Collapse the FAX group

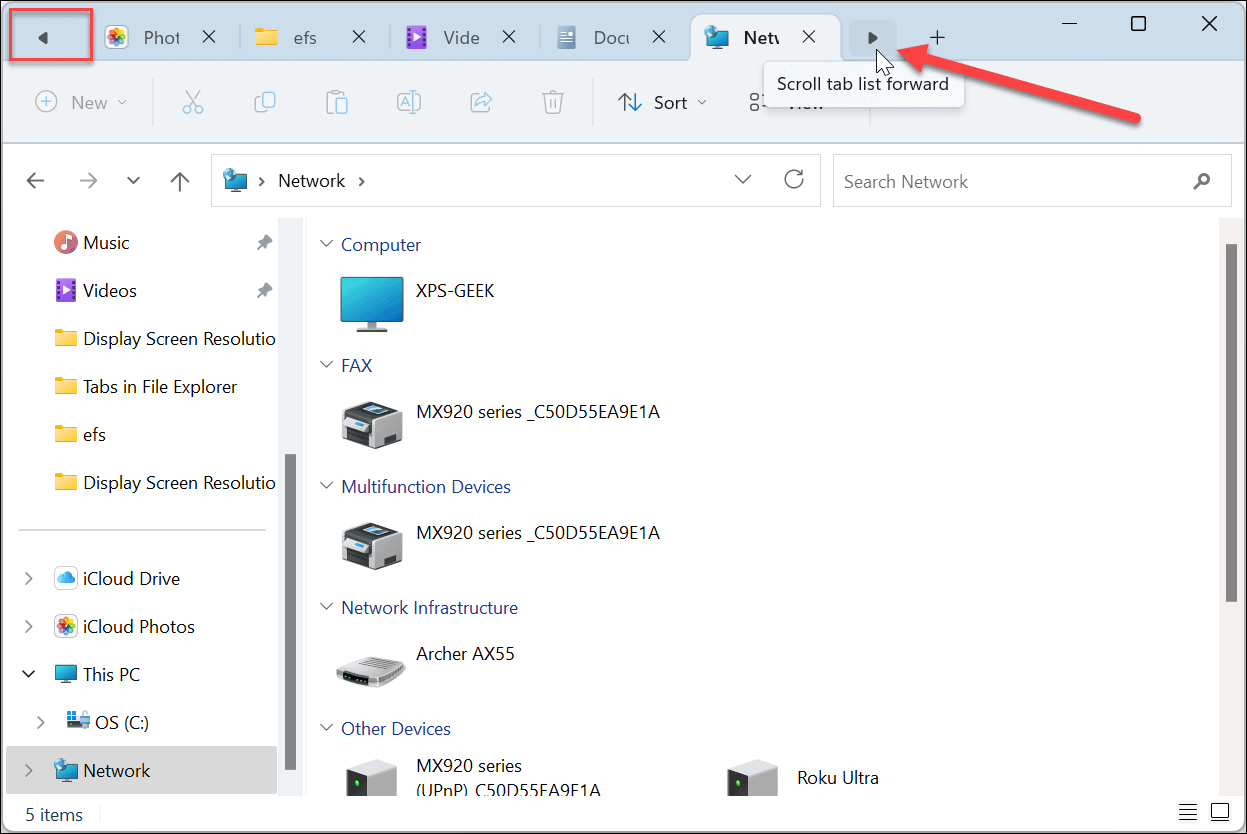point(326,365)
